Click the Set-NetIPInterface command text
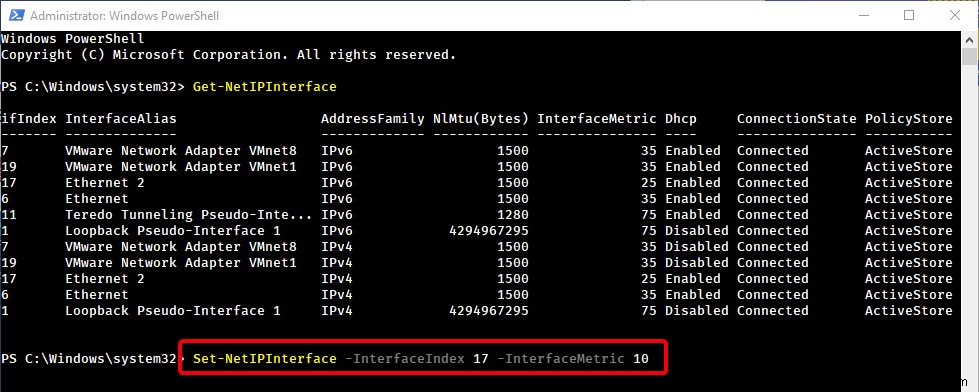The image size is (979, 392). click(265, 359)
